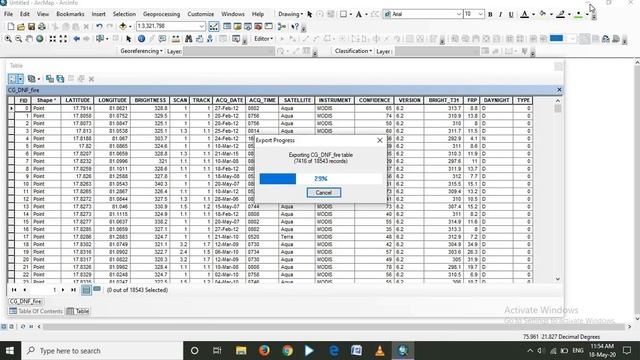This screenshot has width=640, height=360.
Task: Expand the Georeferencing dropdown menu
Action: coord(141,51)
